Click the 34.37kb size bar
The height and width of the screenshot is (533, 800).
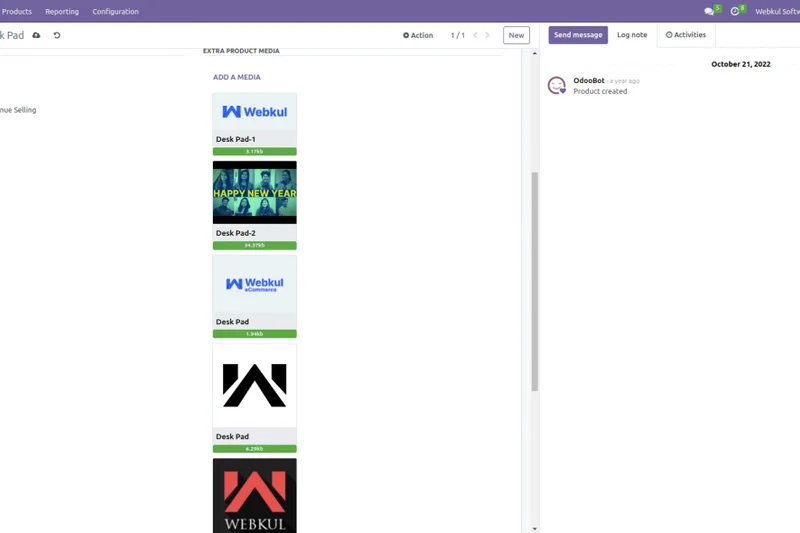tap(255, 245)
